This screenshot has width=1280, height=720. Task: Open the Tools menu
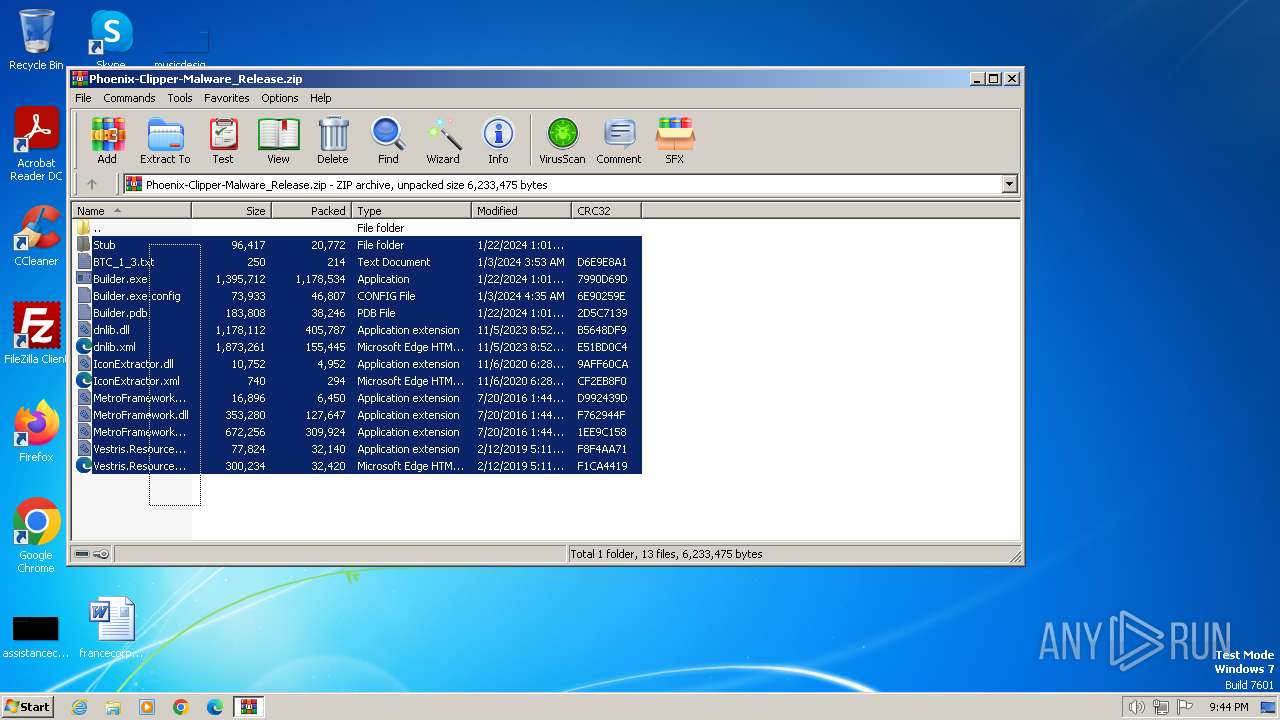[x=180, y=98]
